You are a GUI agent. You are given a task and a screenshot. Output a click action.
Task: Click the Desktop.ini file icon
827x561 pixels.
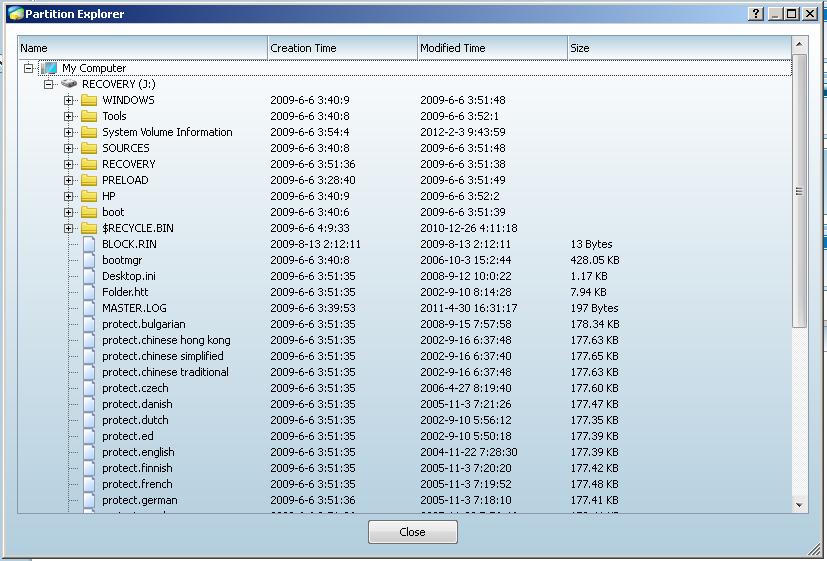click(x=89, y=276)
